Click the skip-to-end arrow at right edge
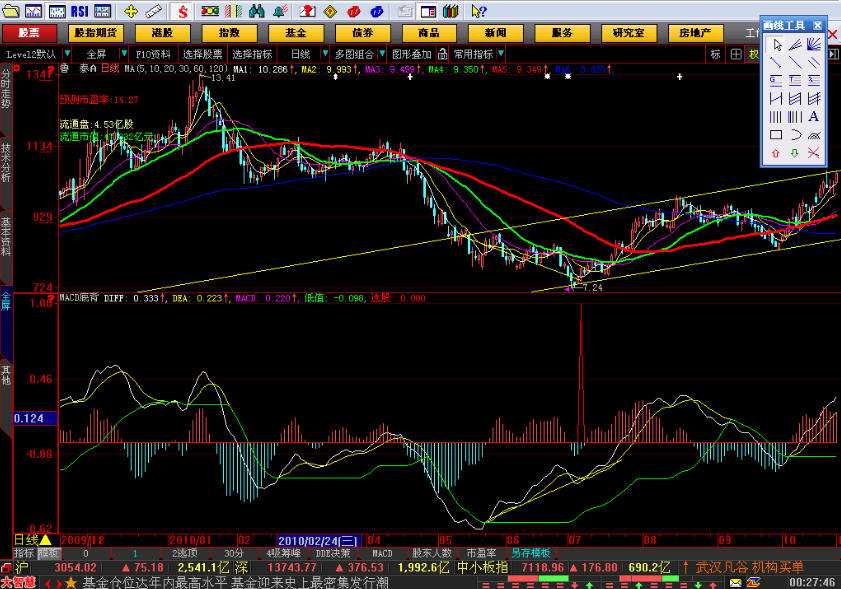Viewport: 841px width, 589px height. coord(833,54)
